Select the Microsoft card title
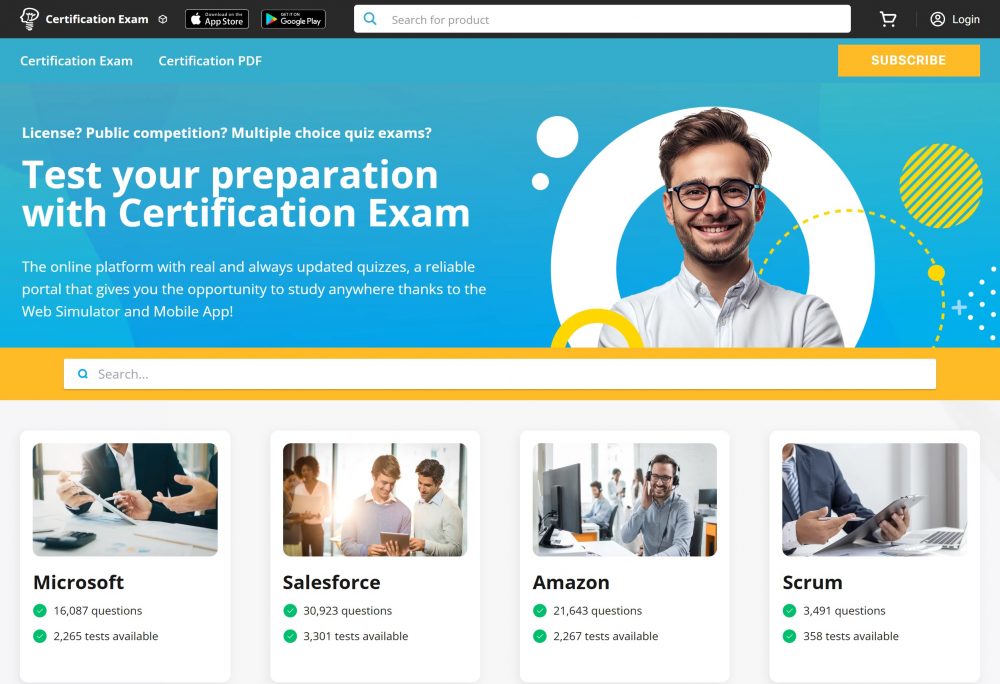 click(x=78, y=582)
